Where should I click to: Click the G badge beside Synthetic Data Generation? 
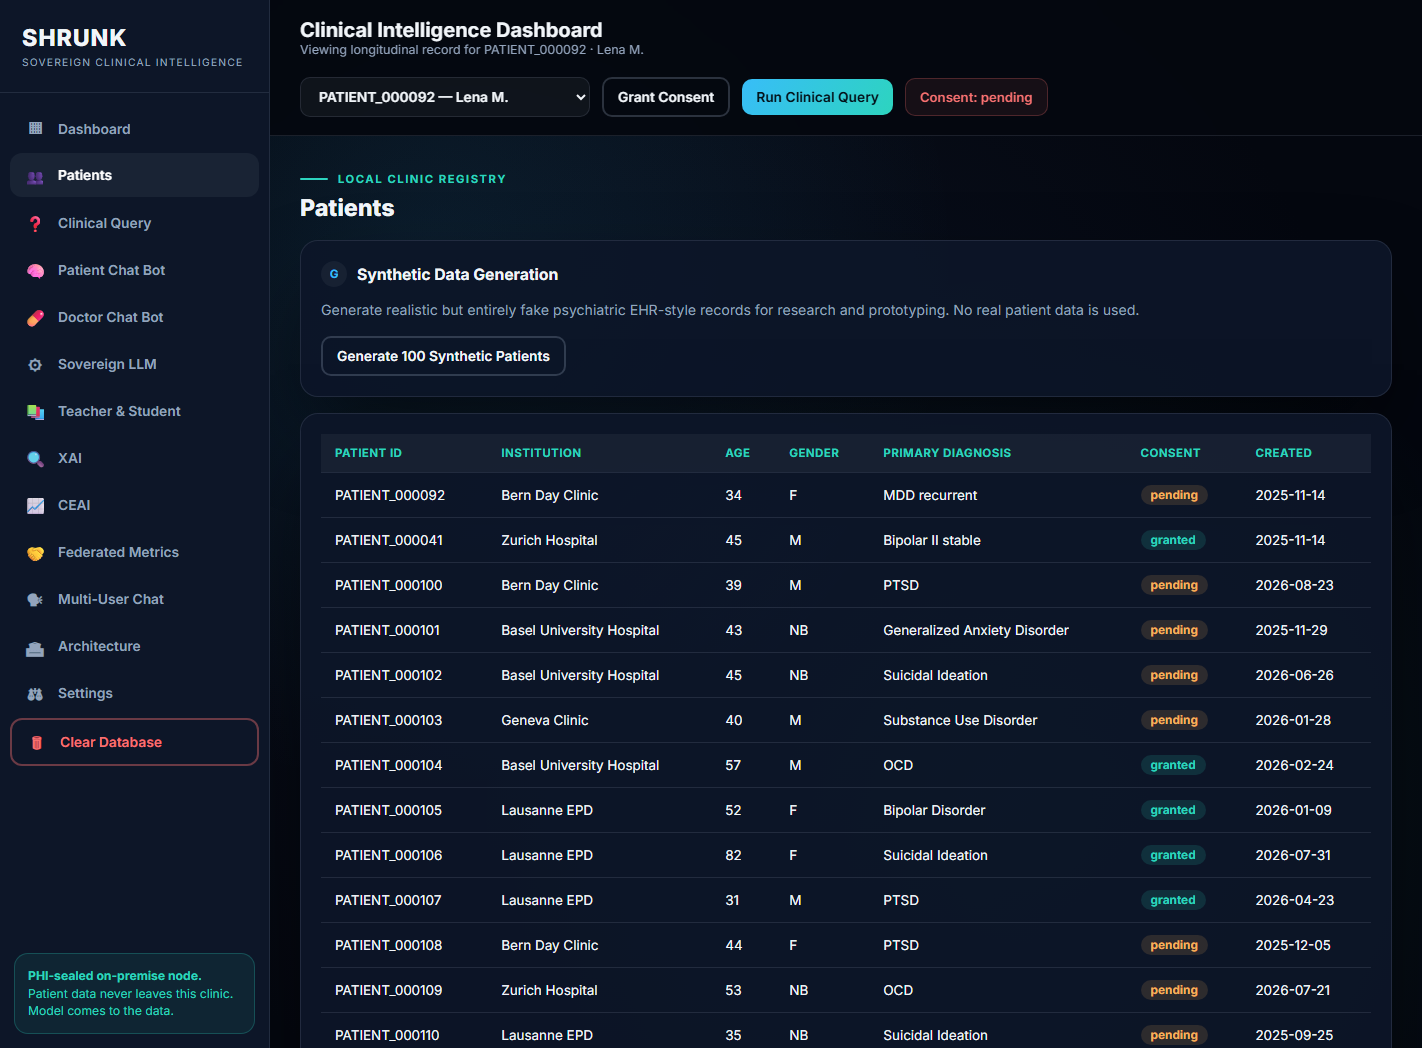click(x=334, y=274)
